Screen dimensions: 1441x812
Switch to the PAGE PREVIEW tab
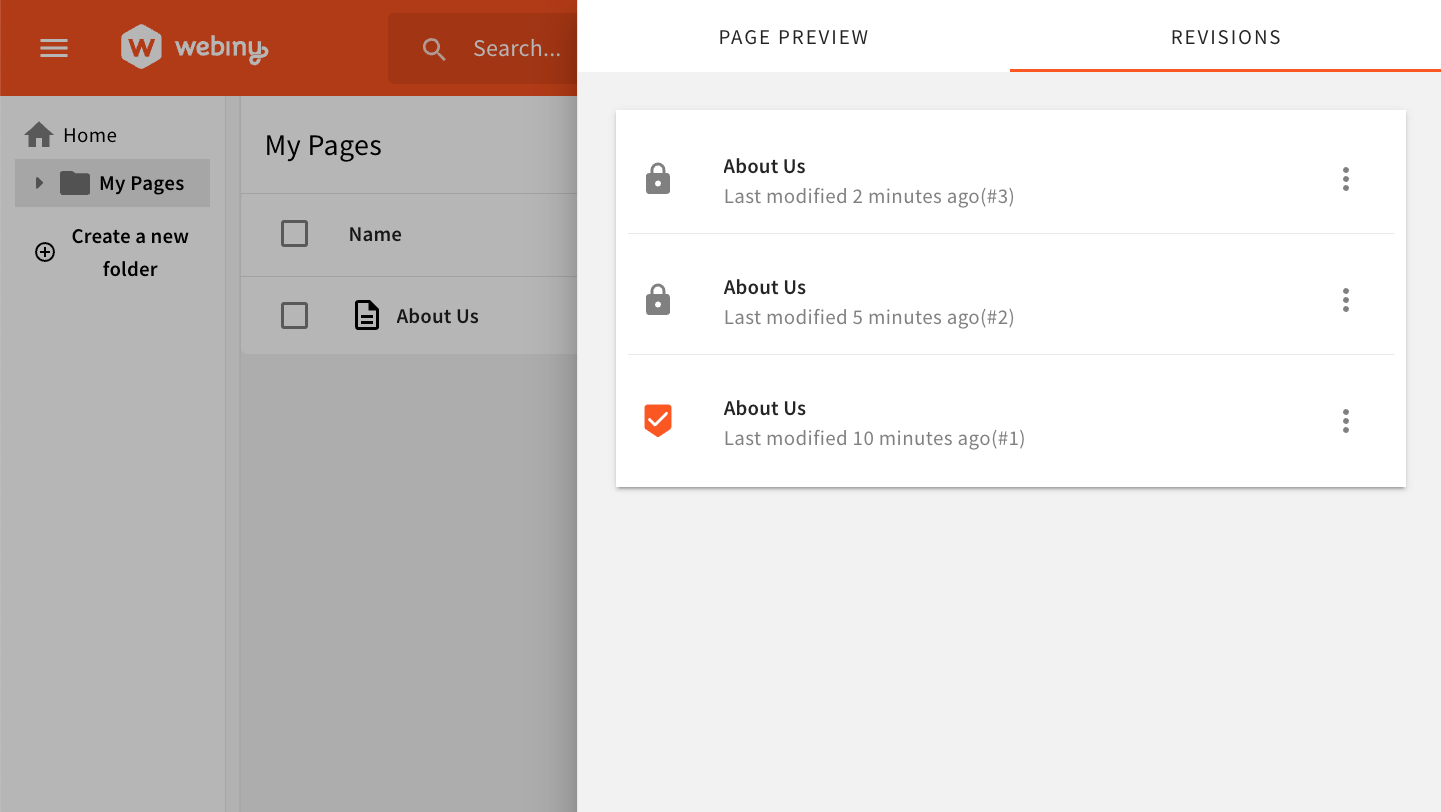click(793, 37)
